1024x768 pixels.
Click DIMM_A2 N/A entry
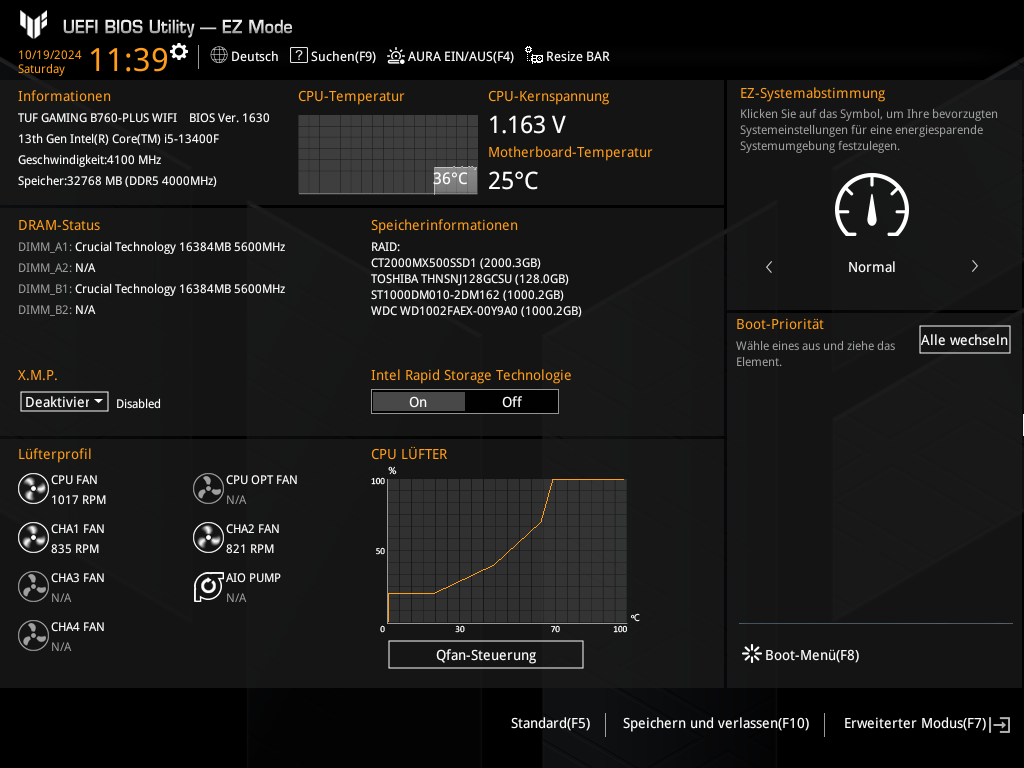[57, 268]
